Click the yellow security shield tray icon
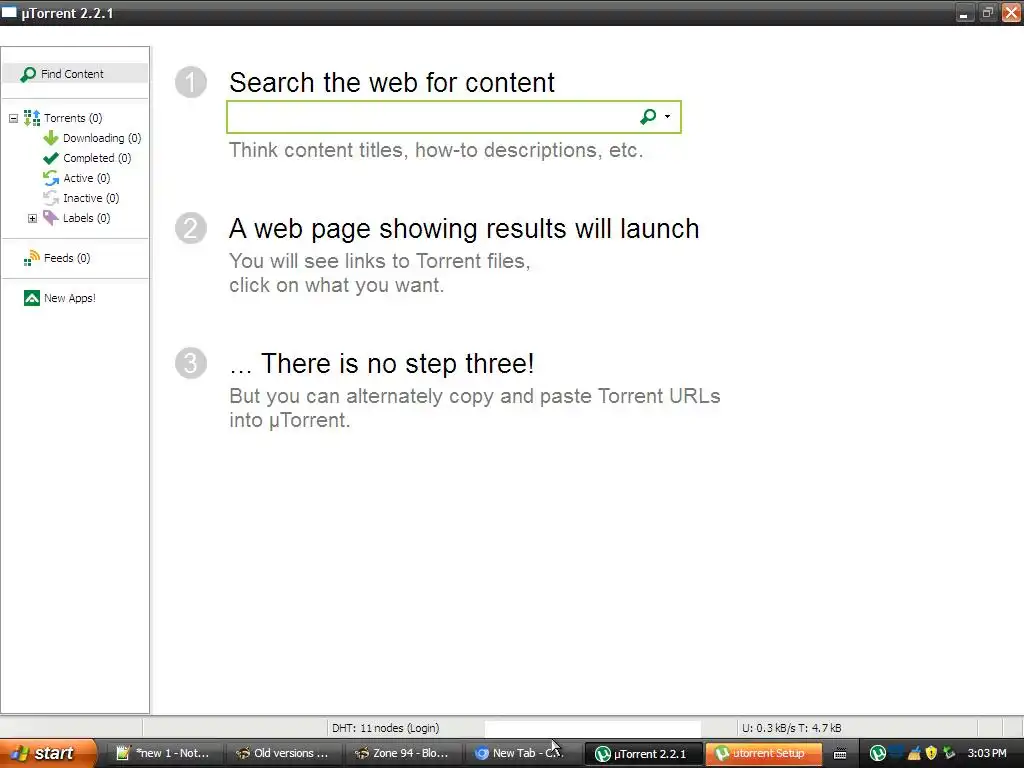Viewport: 1024px width, 768px height. pos(931,754)
